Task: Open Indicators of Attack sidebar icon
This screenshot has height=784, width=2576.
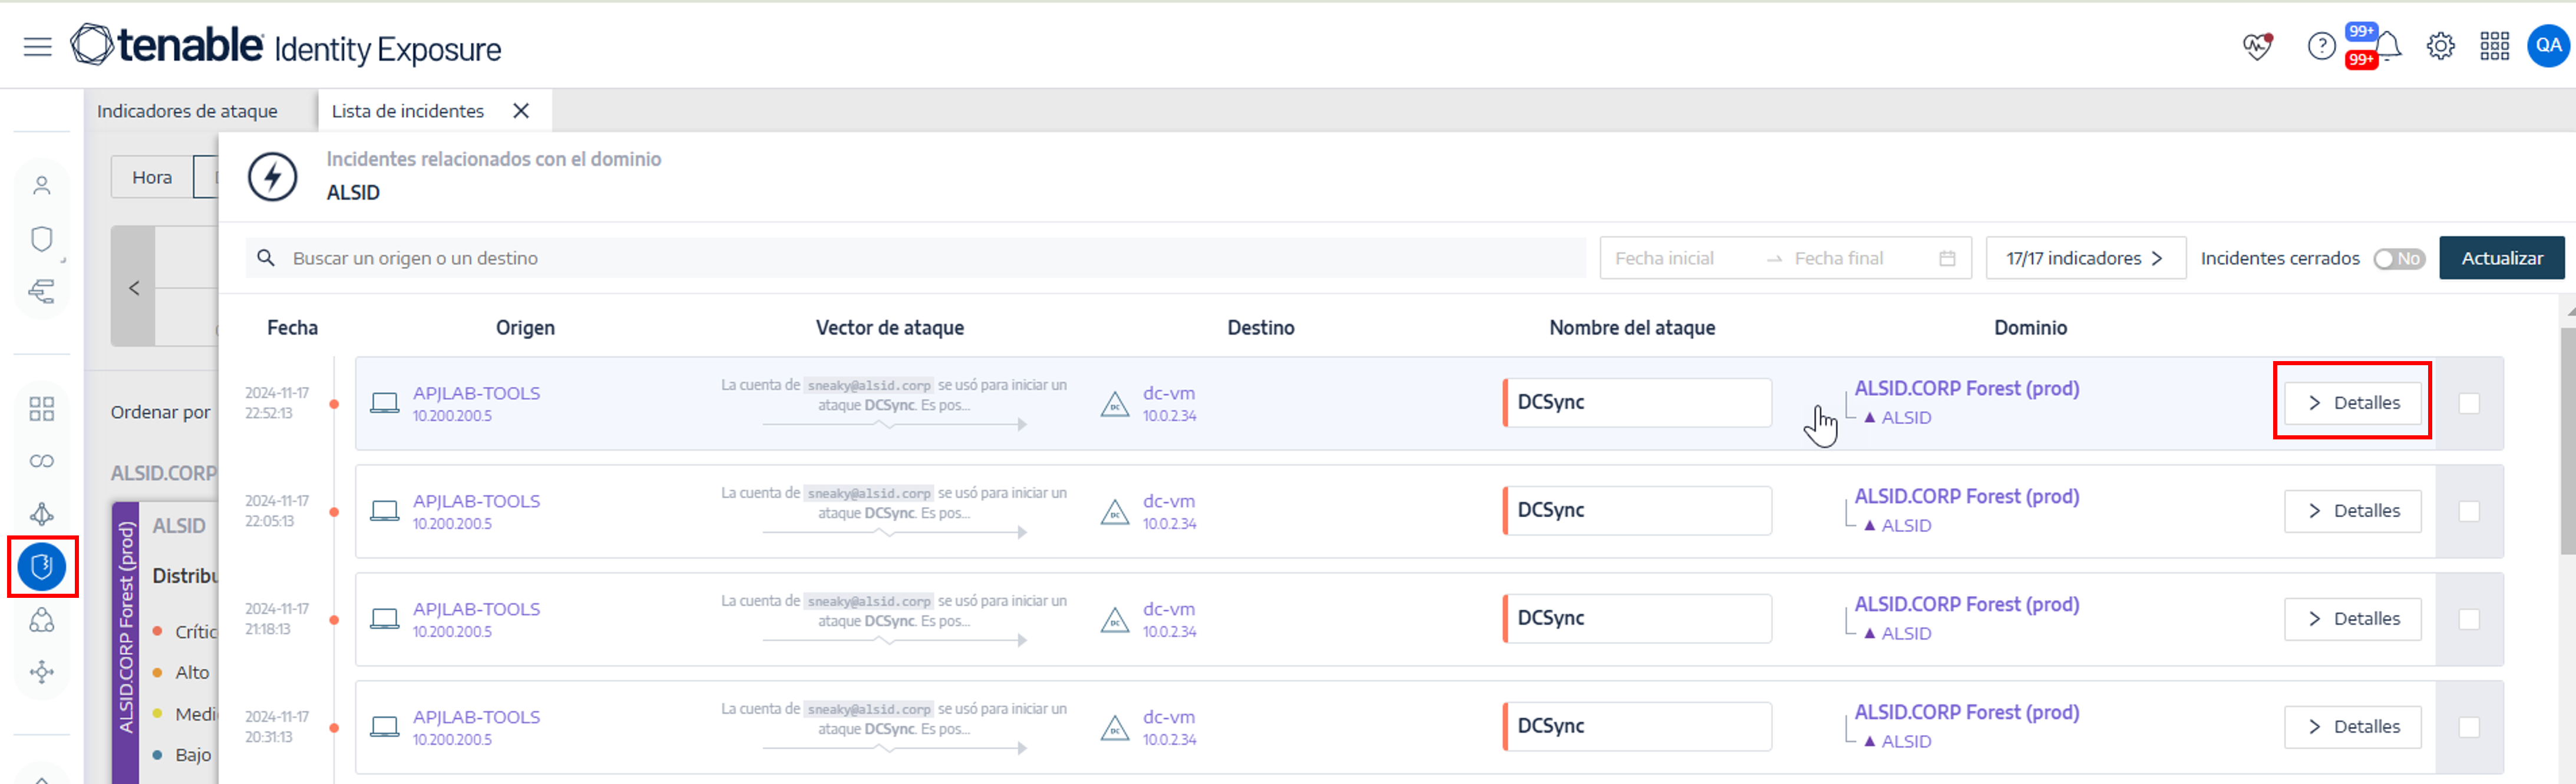Action: pyautogui.click(x=41, y=567)
